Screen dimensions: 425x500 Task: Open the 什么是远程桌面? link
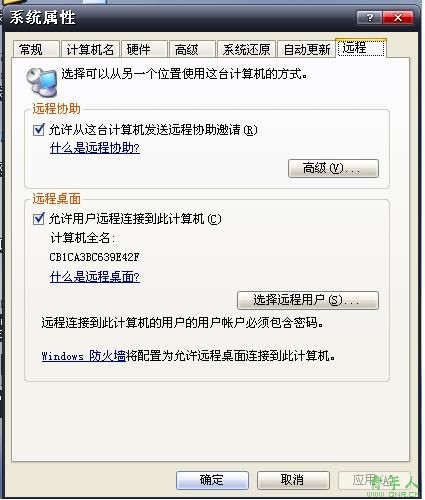pyautogui.click(x=95, y=277)
